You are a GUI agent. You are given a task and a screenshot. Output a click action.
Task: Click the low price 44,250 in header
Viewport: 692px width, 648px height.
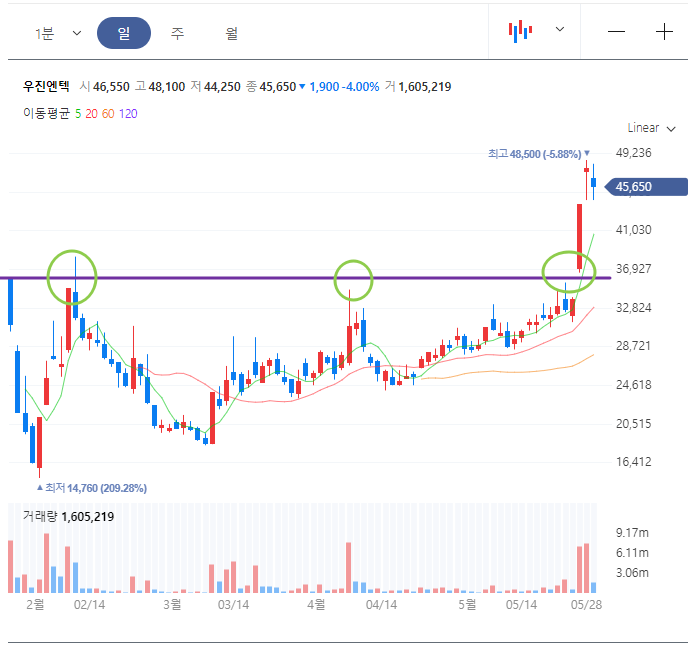(x=222, y=87)
